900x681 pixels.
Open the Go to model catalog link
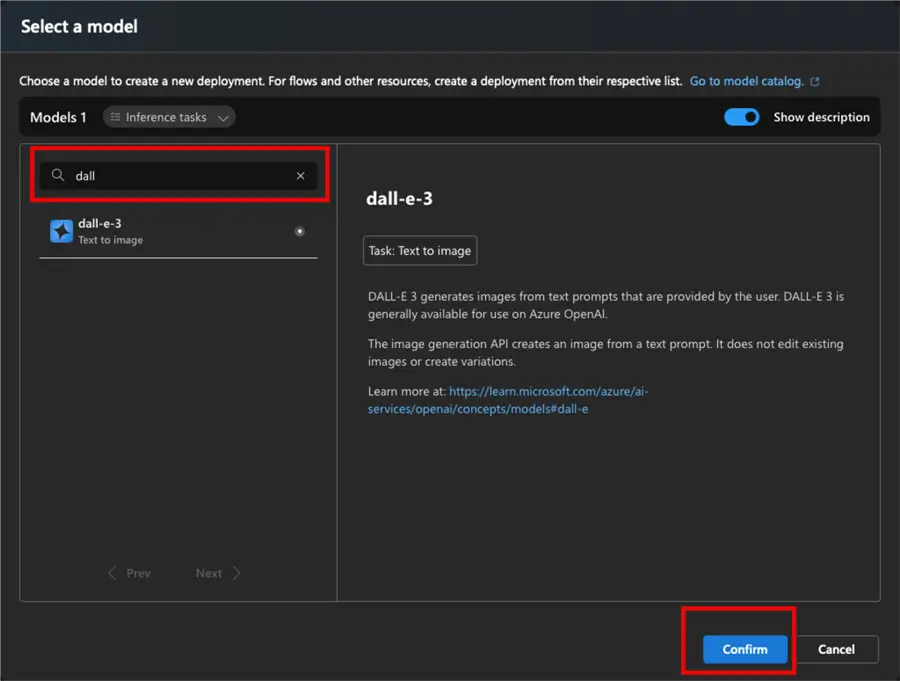point(746,81)
